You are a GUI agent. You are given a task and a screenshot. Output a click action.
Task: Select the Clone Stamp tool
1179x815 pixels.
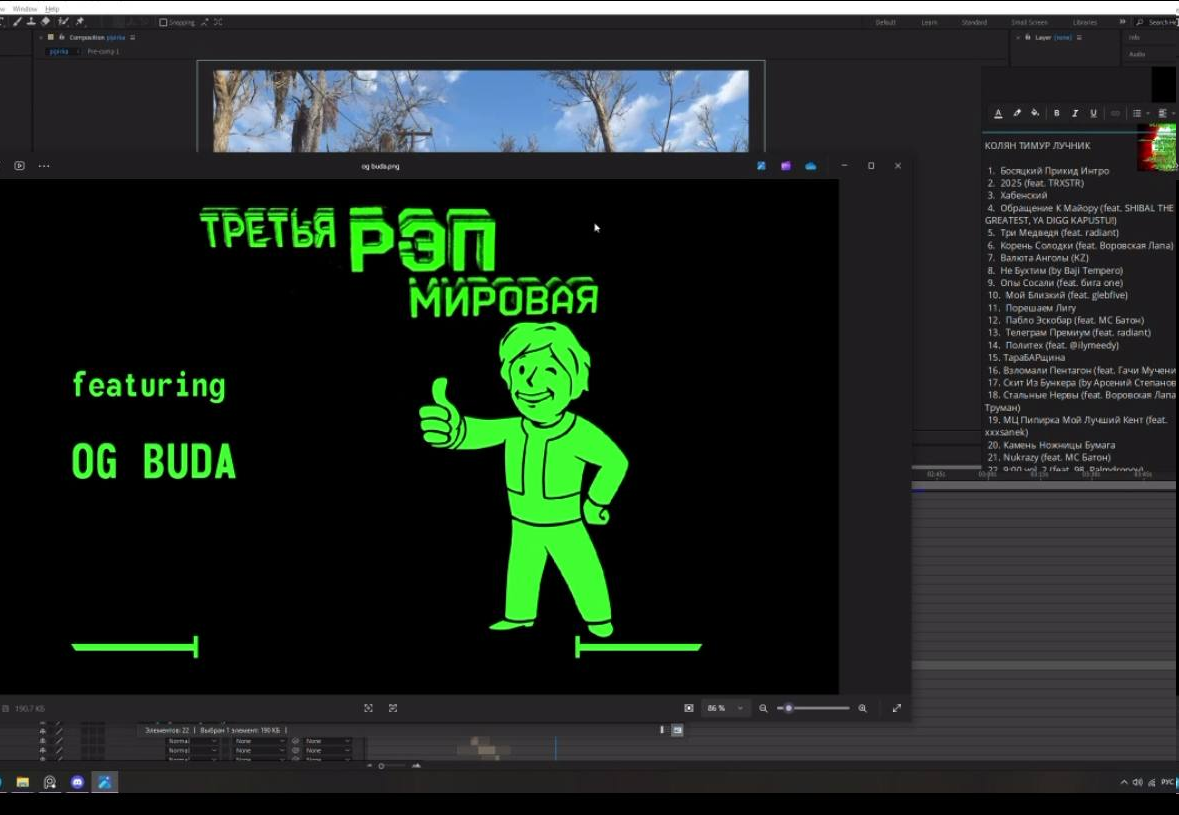coord(31,22)
